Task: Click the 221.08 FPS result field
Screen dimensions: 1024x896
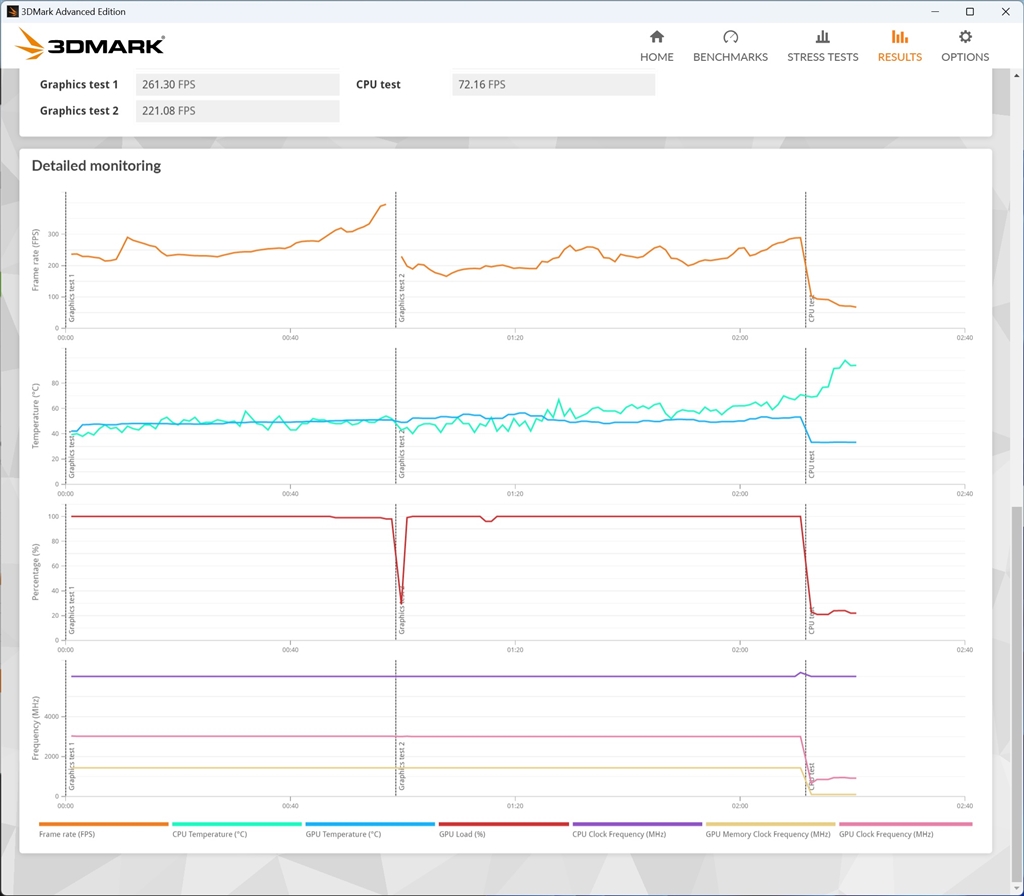Action: coord(238,111)
